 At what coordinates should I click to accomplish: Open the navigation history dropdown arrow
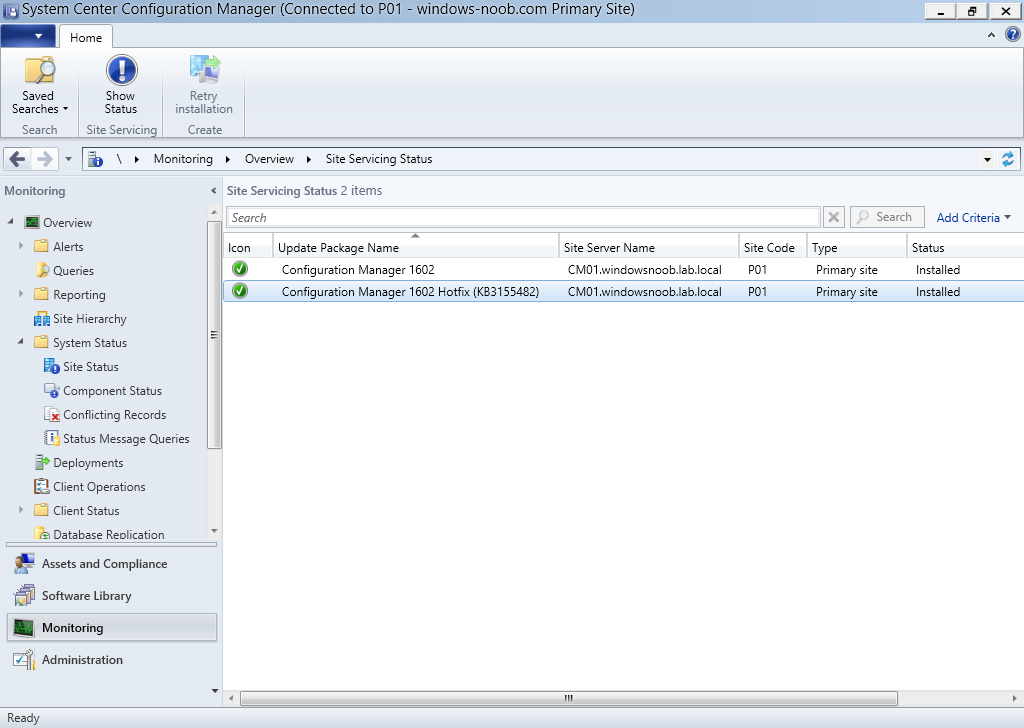(x=68, y=159)
